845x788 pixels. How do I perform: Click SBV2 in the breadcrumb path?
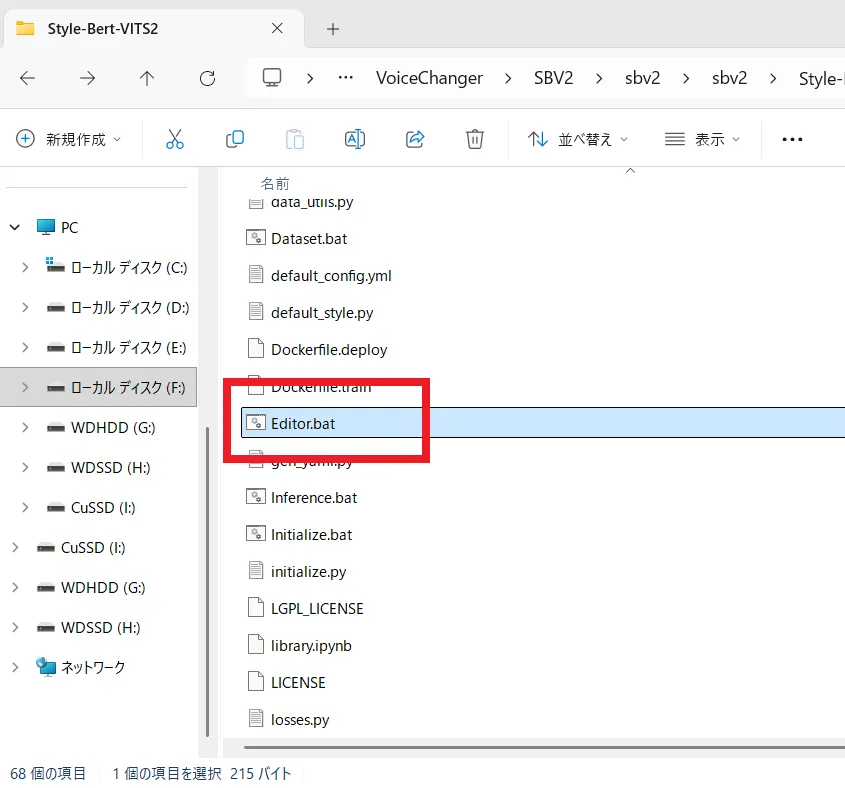(x=553, y=78)
